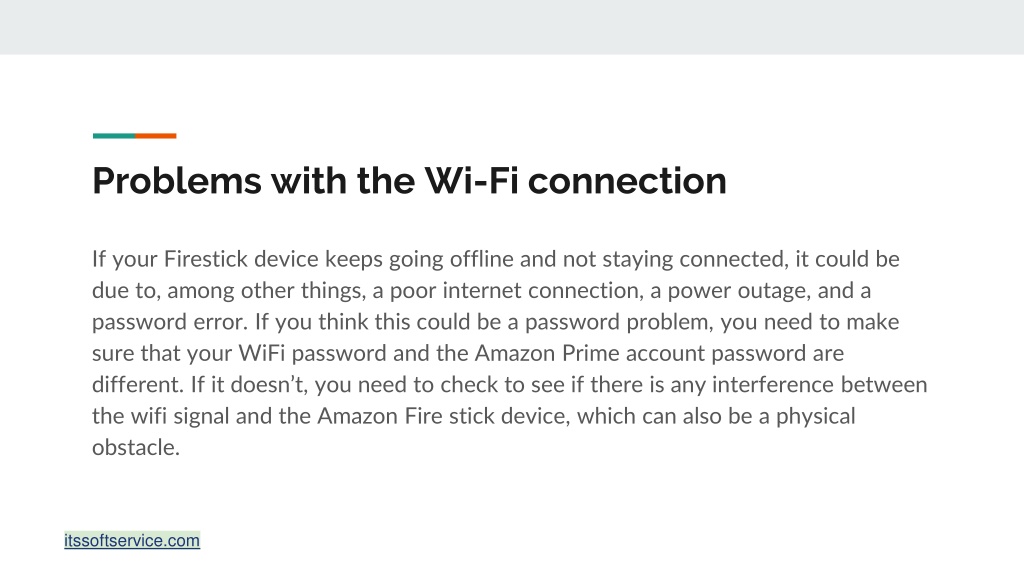Click the word 'connection' in the heading
This screenshot has width=1024, height=576.
pyautogui.click(x=627, y=181)
